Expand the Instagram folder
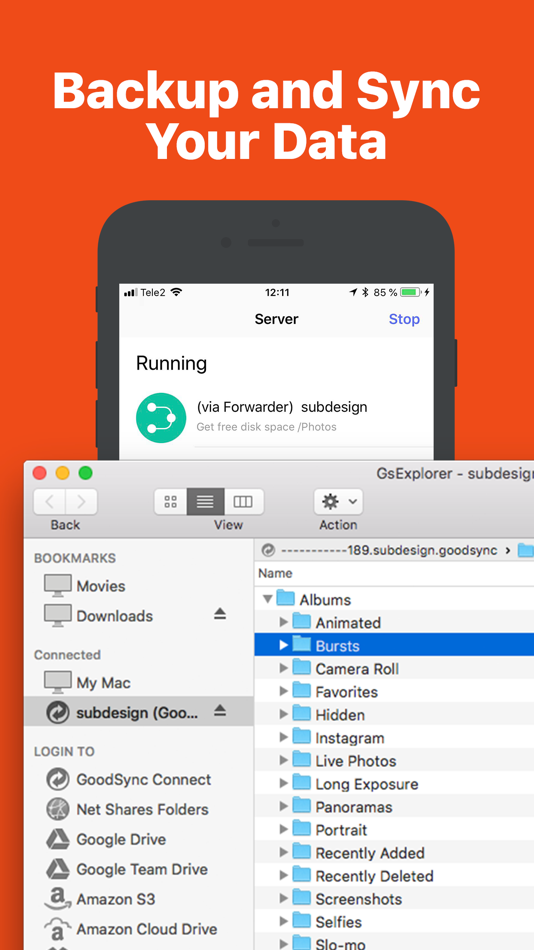This screenshot has width=534, height=950. coord(283,737)
